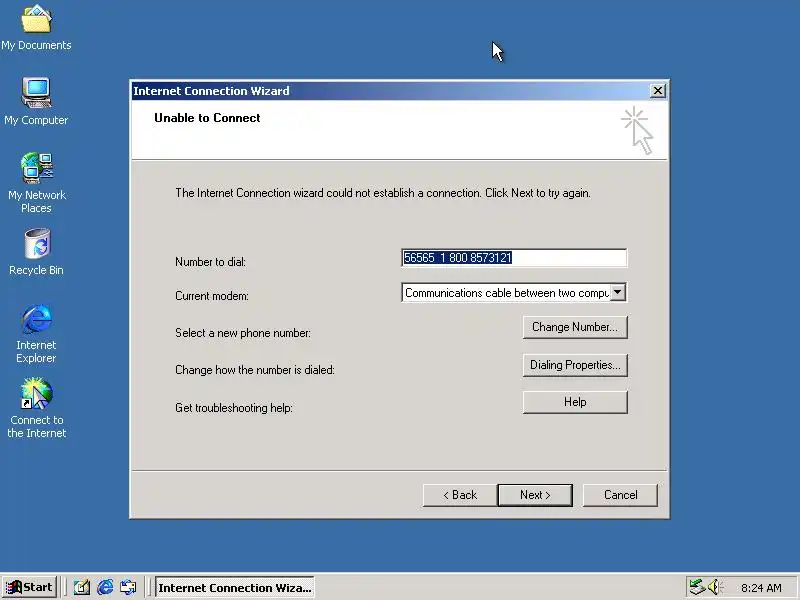Go Back in the wizard
Screen dimensions: 800x600
(x=460, y=495)
